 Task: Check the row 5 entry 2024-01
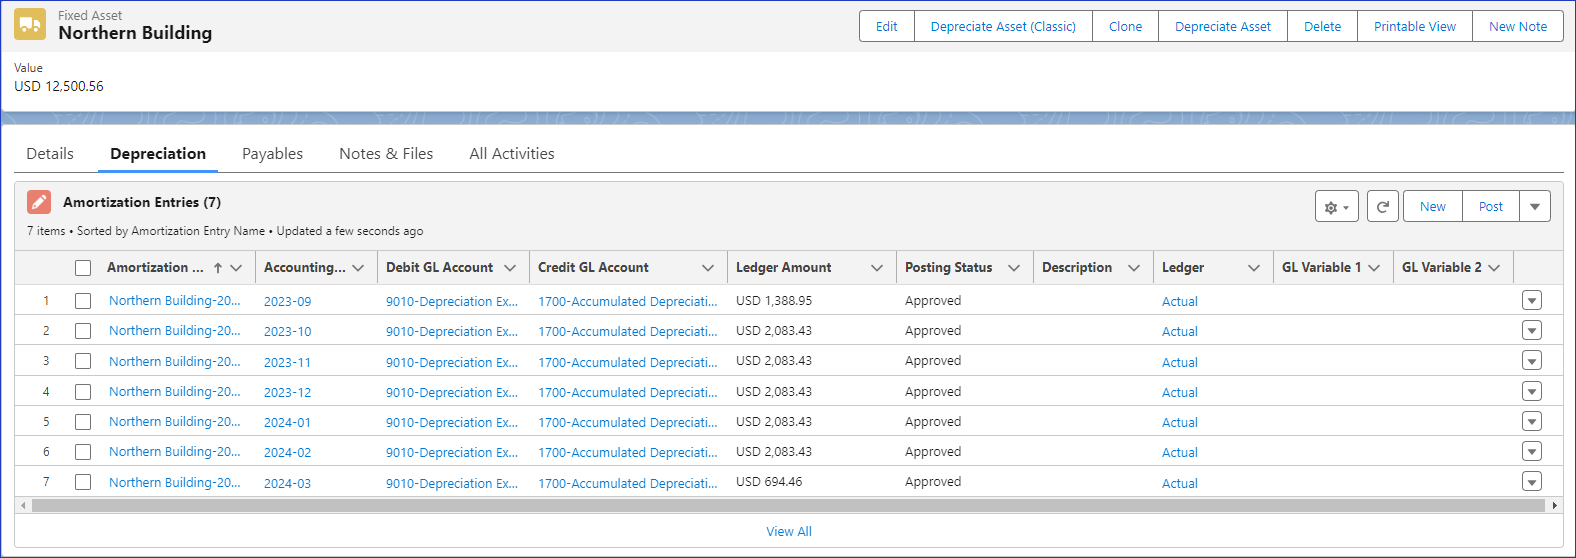pyautogui.click(x=83, y=422)
